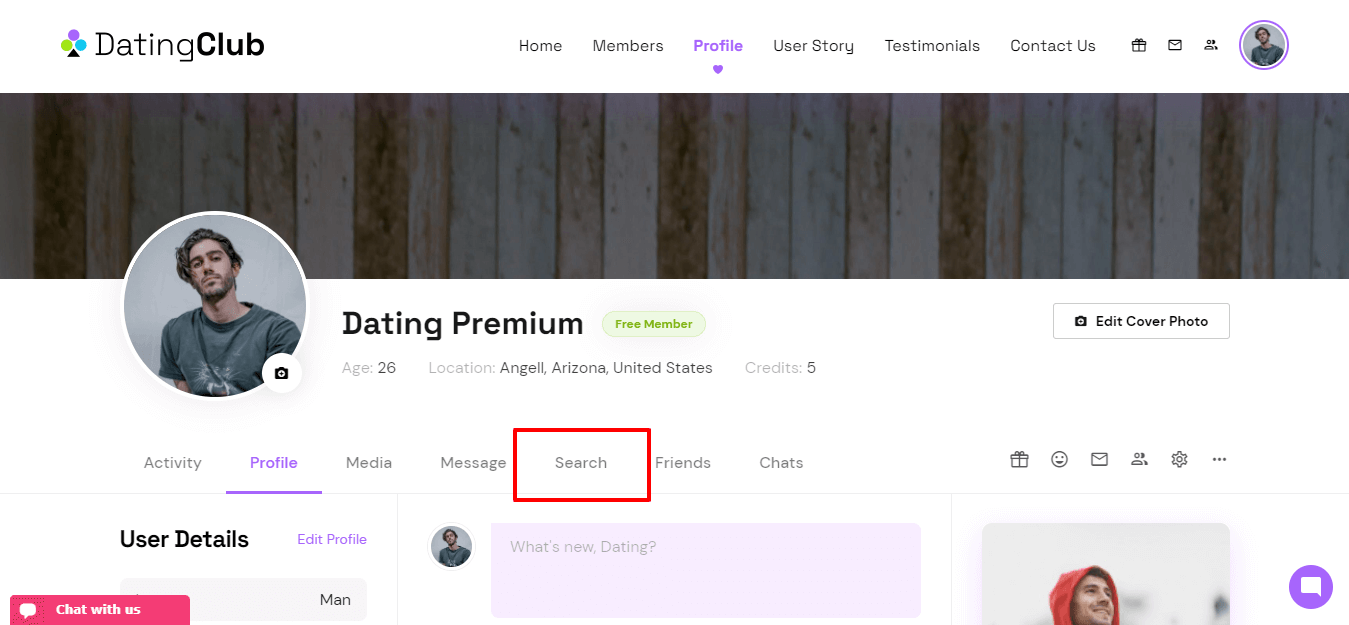Open the mail icon in top header

point(1175,45)
